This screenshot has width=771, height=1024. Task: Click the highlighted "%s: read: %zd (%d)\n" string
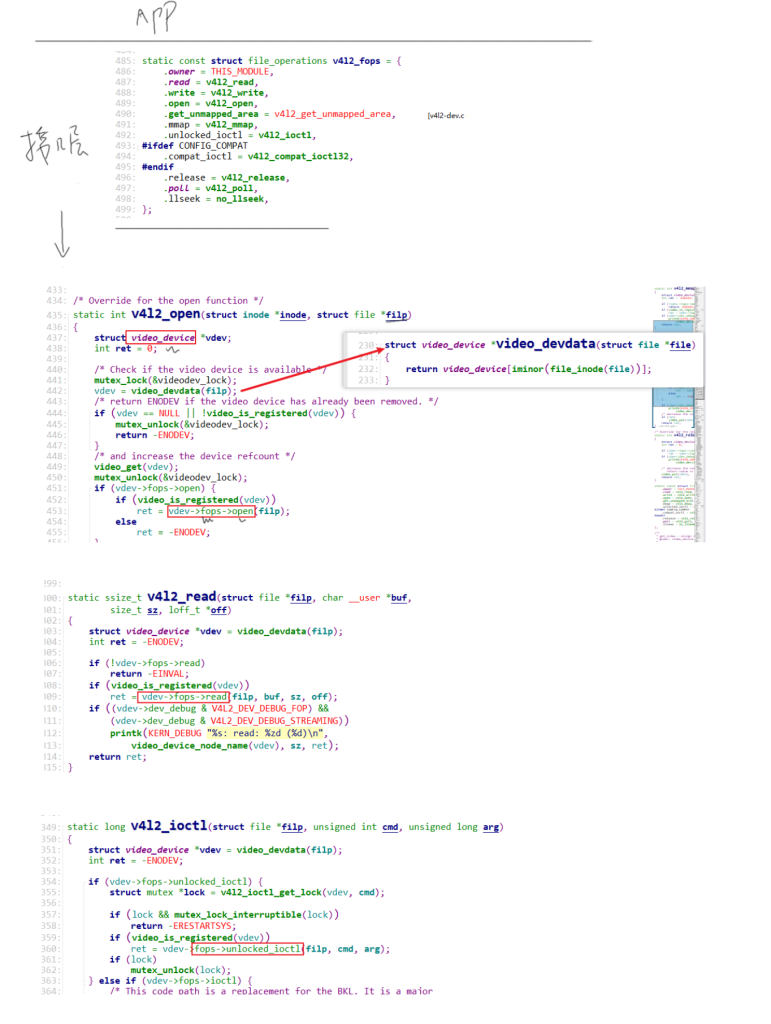pyautogui.click(x=264, y=733)
